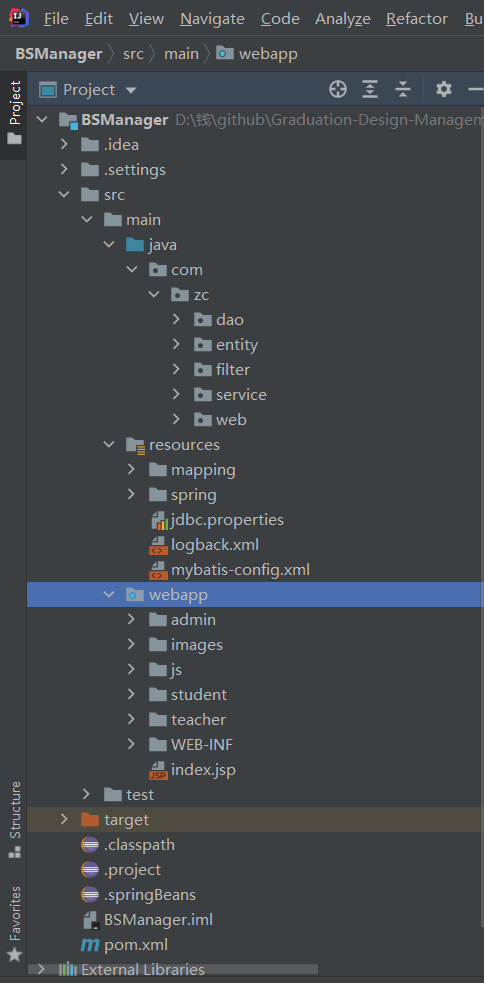484x983 pixels.
Task: Click the Select Opened File locate icon
Action: [x=338, y=90]
